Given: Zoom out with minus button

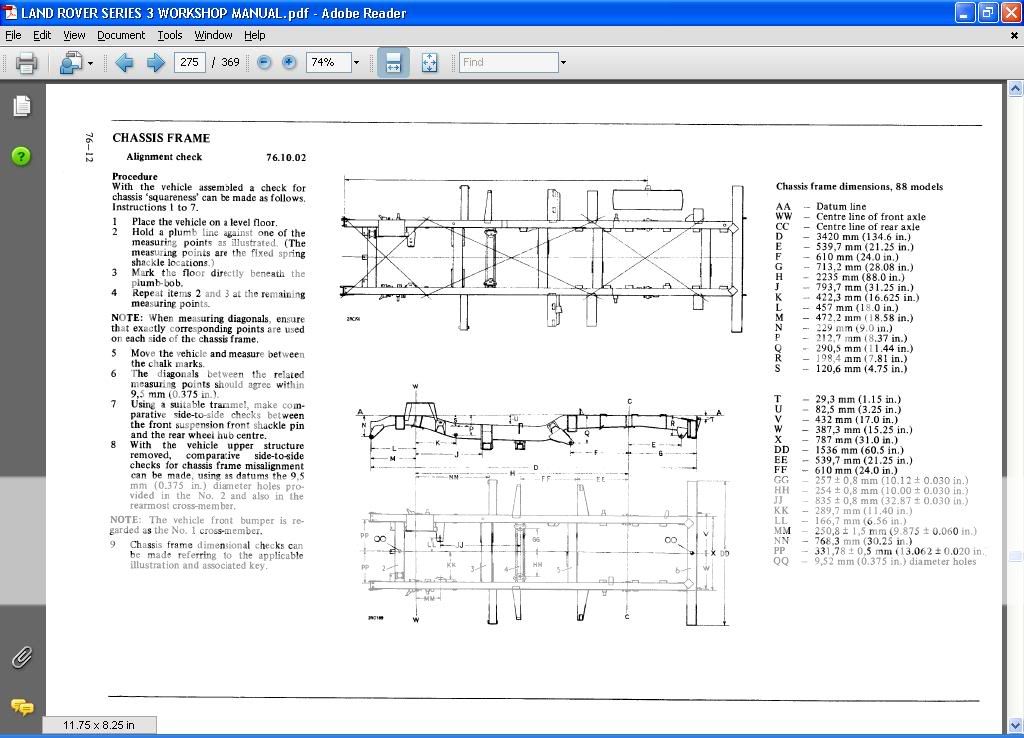Looking at the screenshot, I should click(264, 63).
